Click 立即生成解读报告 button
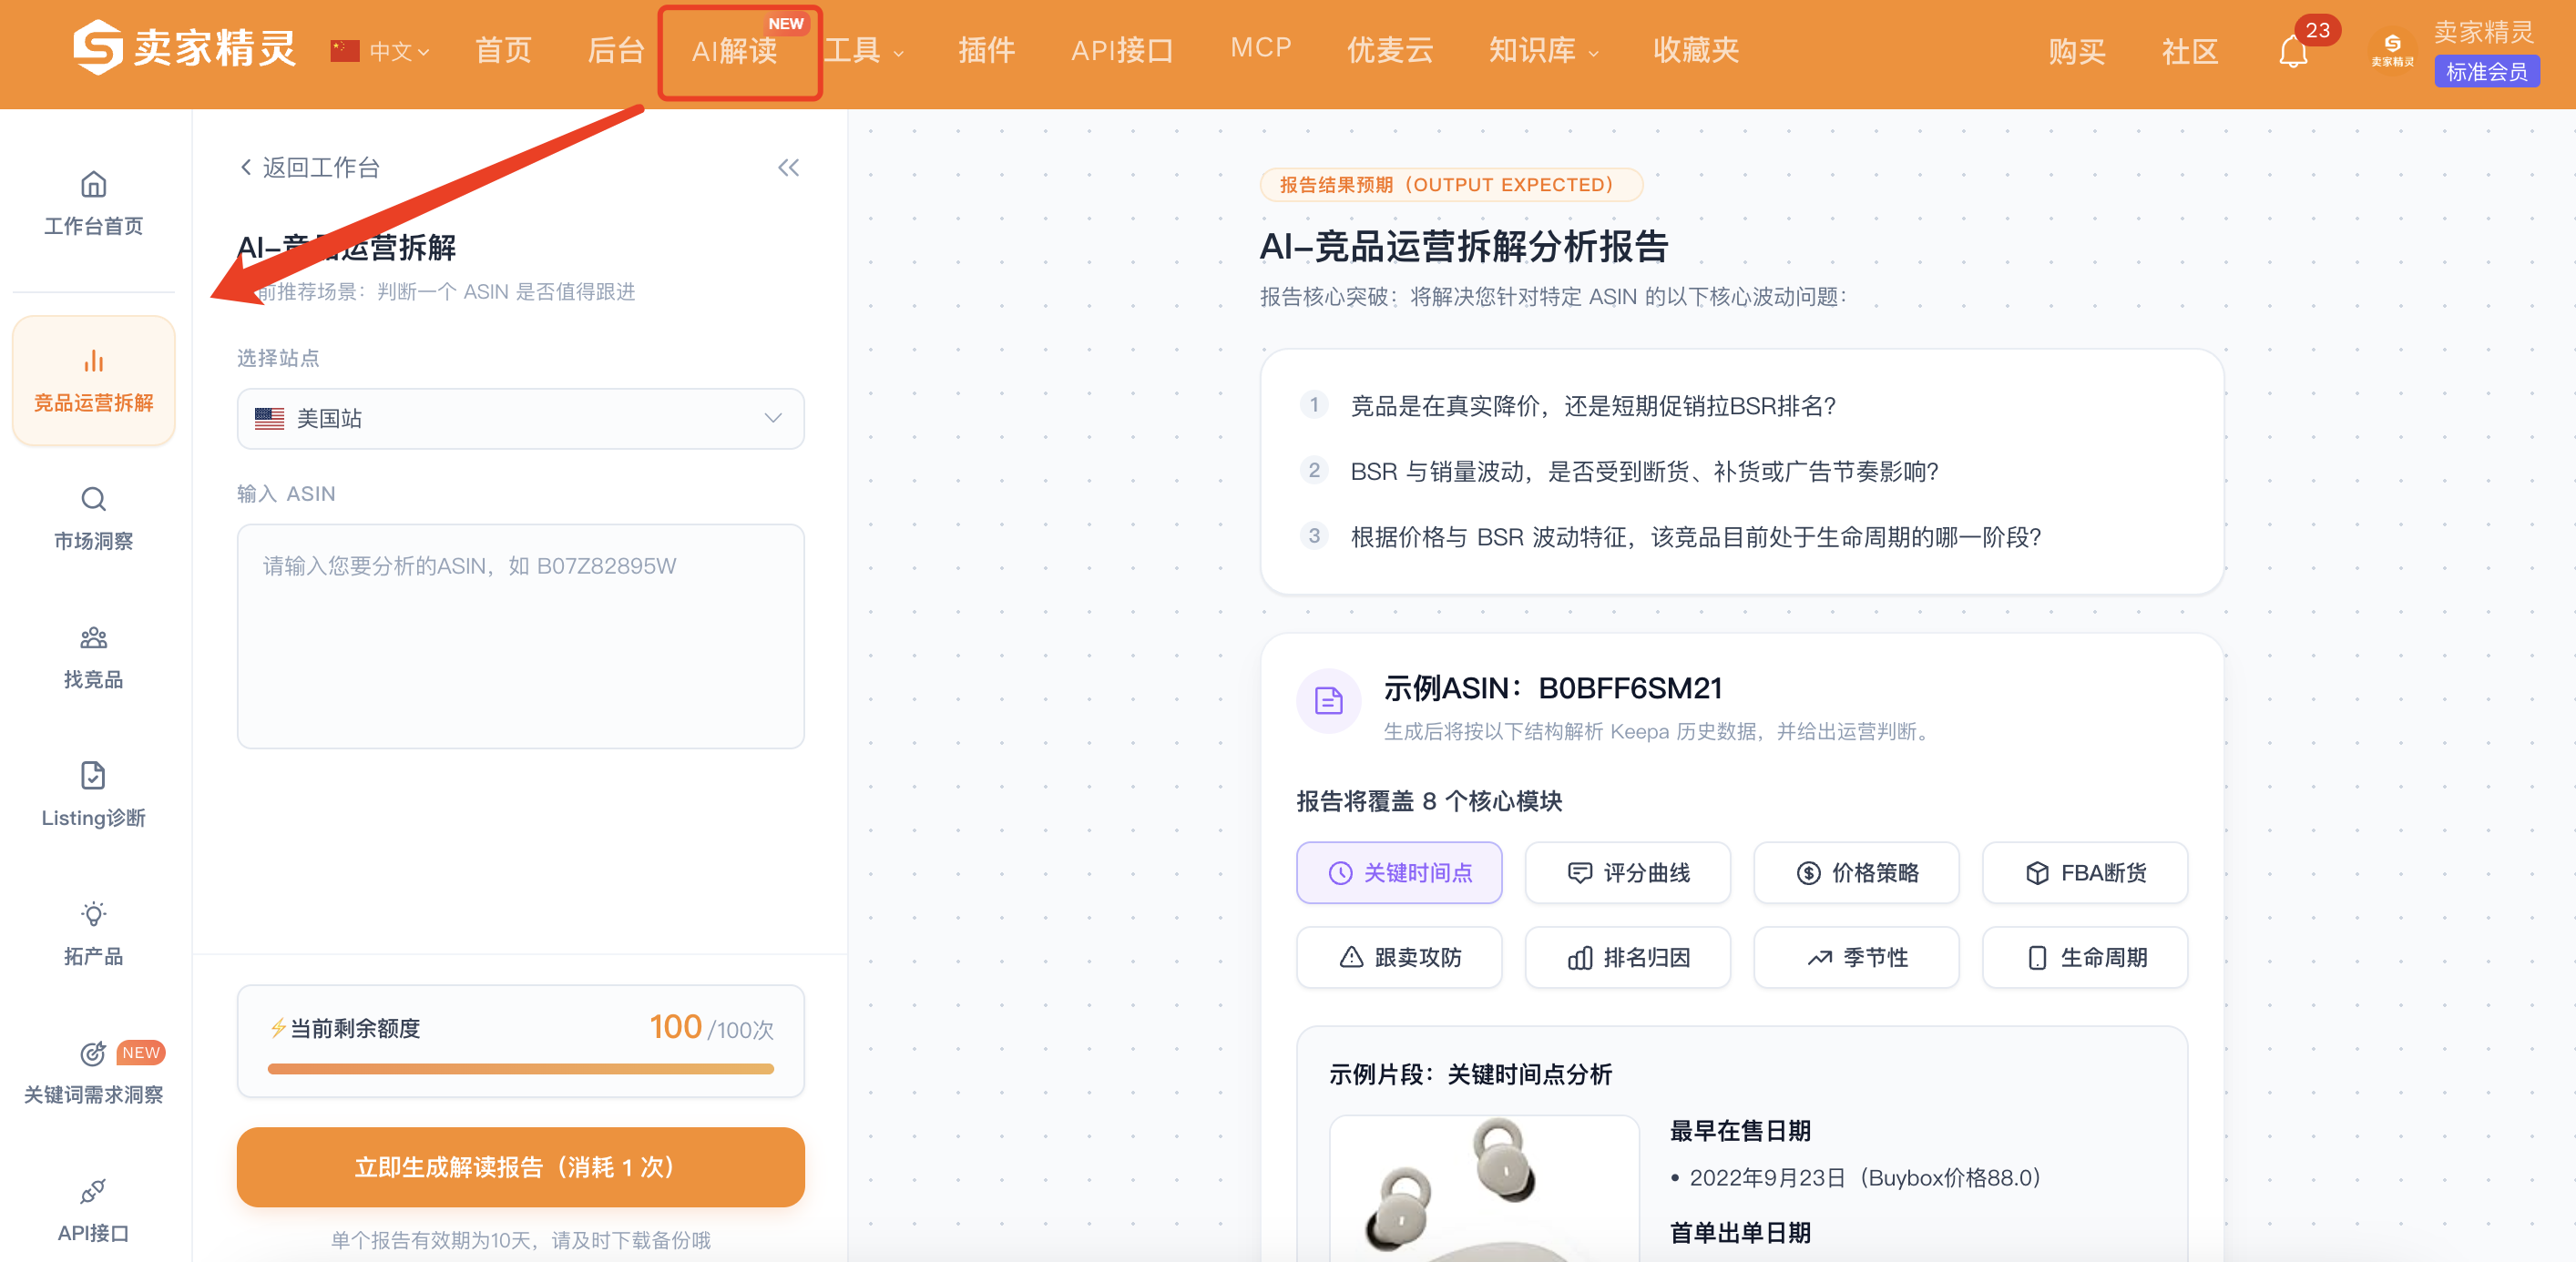The height and width of the screenshot is (1262, 2576). tap(520, 1167)
